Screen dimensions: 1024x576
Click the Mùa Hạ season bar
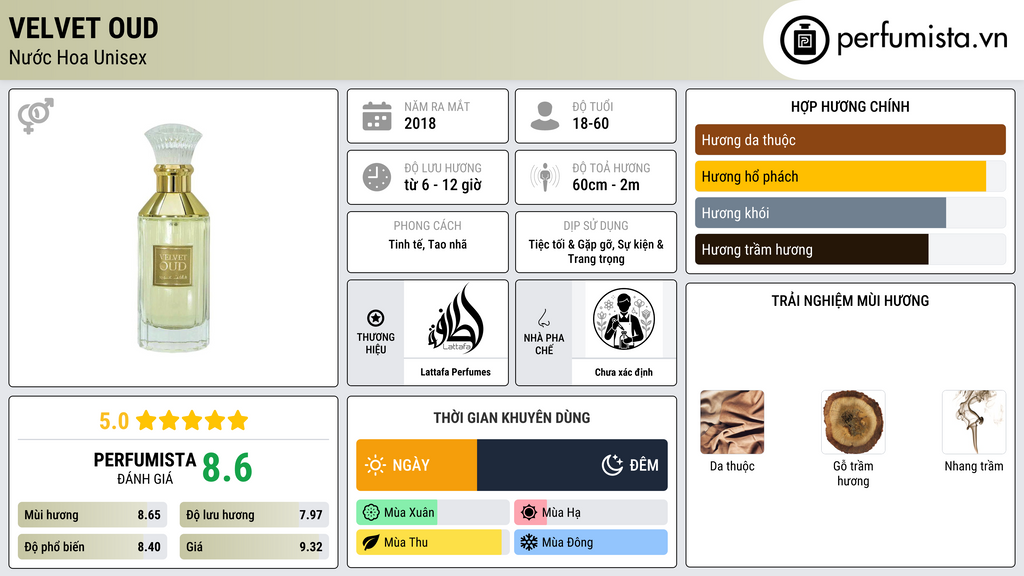point(590,513)
